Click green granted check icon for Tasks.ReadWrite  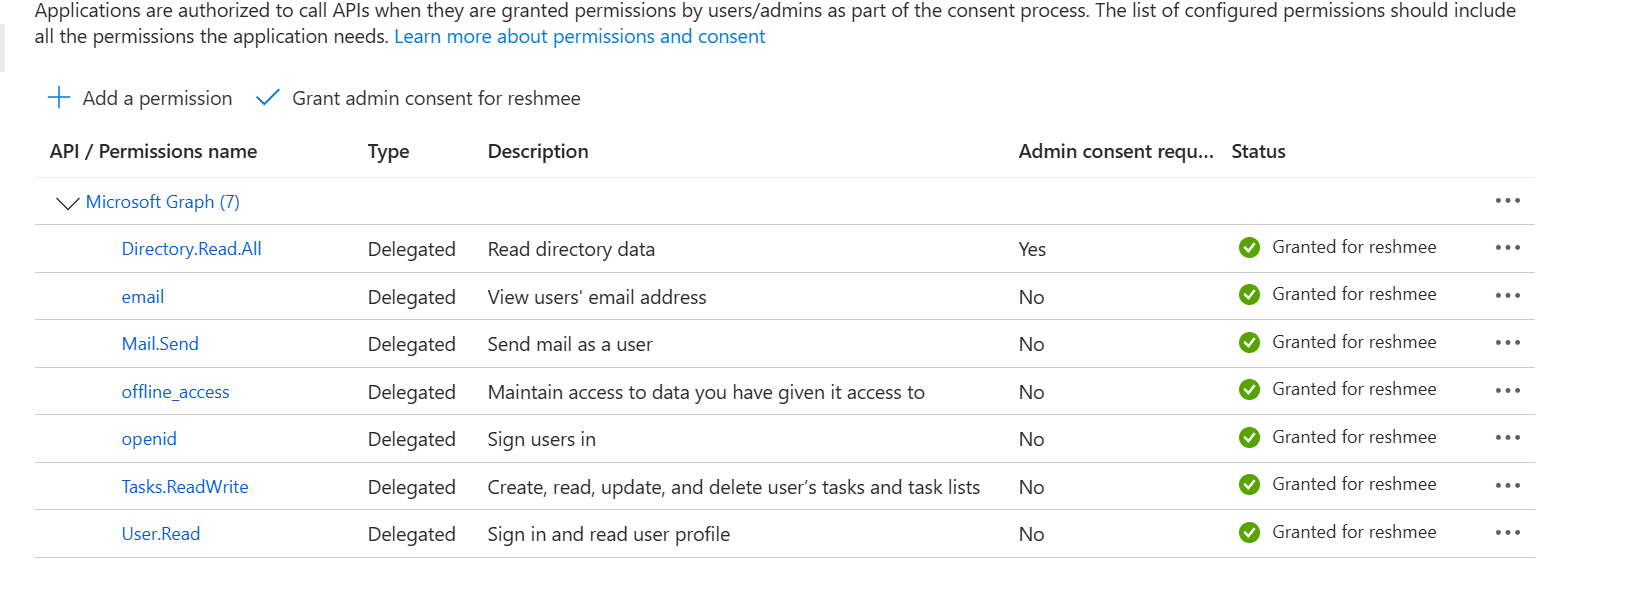[1249, 484]
